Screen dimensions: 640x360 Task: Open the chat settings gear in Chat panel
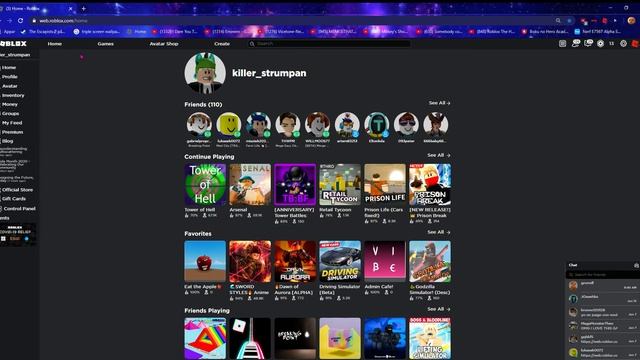pyautogui.click(x=636, y=265)
